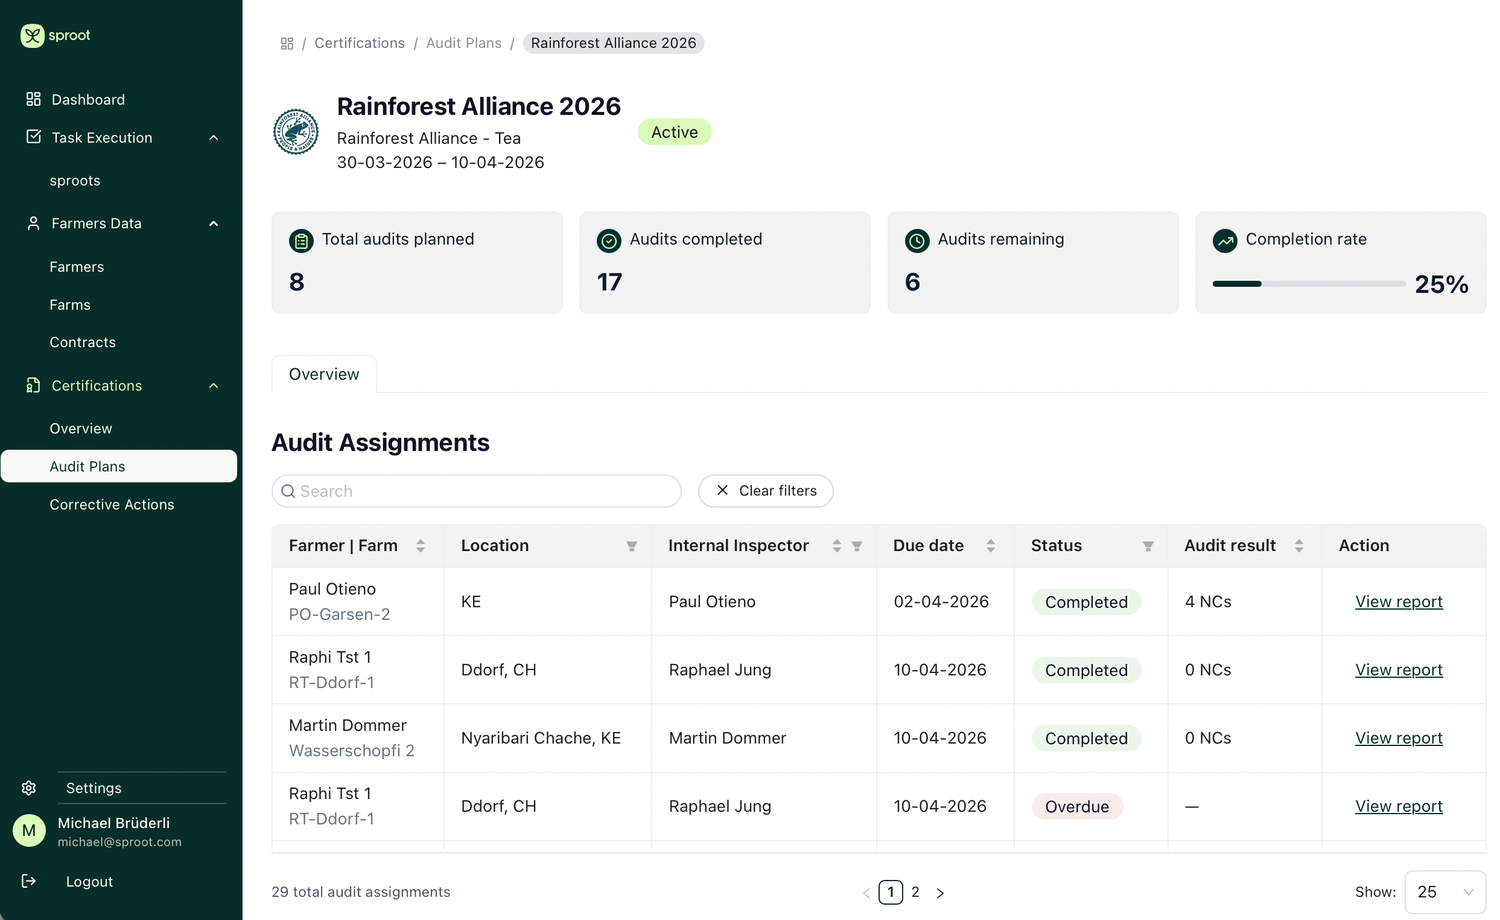Click the Task Execution checkbox icon

pyautogui.click(x=33, y=137)
